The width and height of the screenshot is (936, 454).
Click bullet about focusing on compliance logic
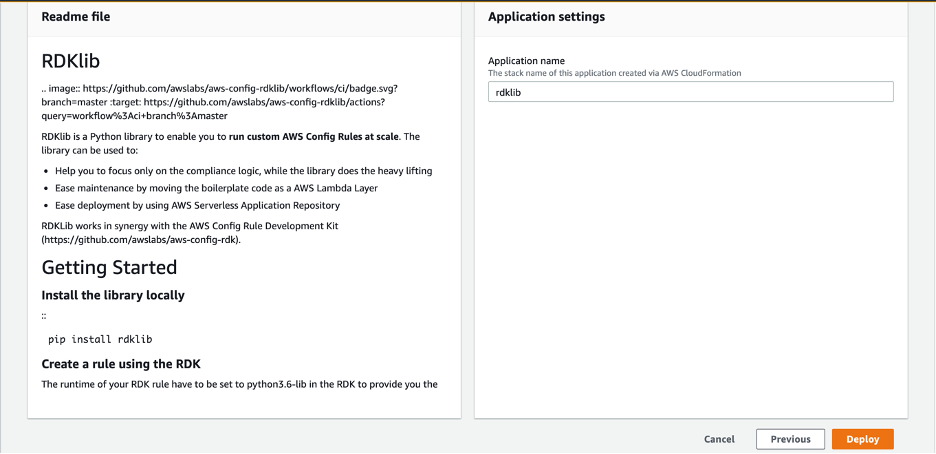click(244, 171)
